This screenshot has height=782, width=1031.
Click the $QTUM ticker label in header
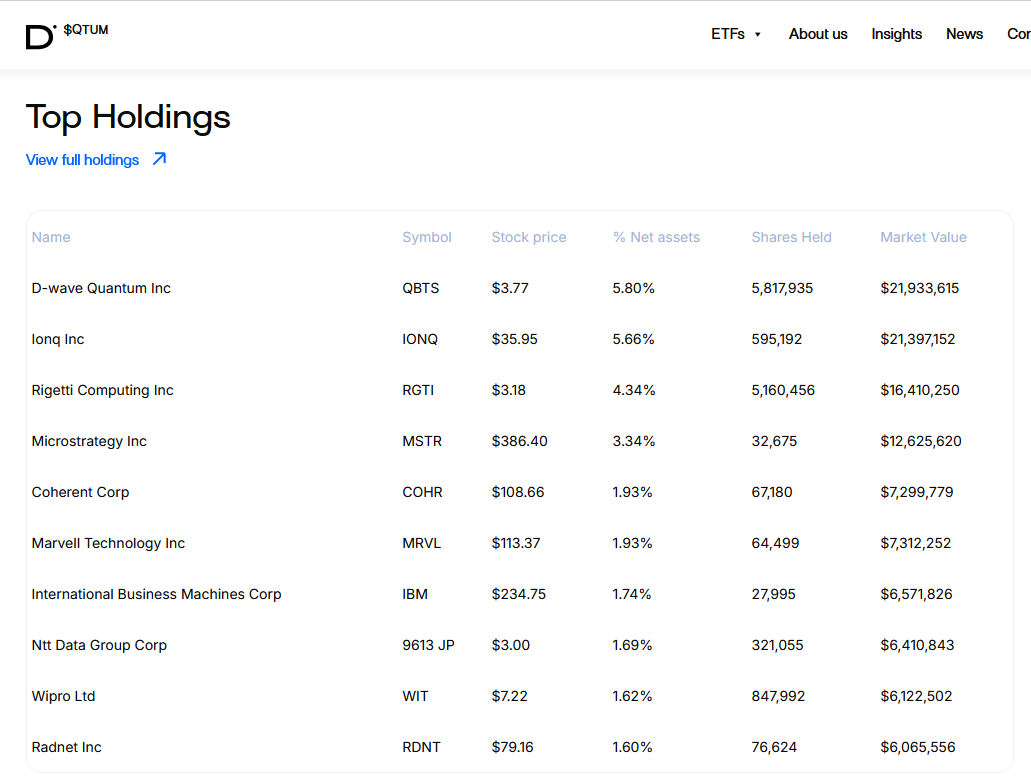[86, 30]
